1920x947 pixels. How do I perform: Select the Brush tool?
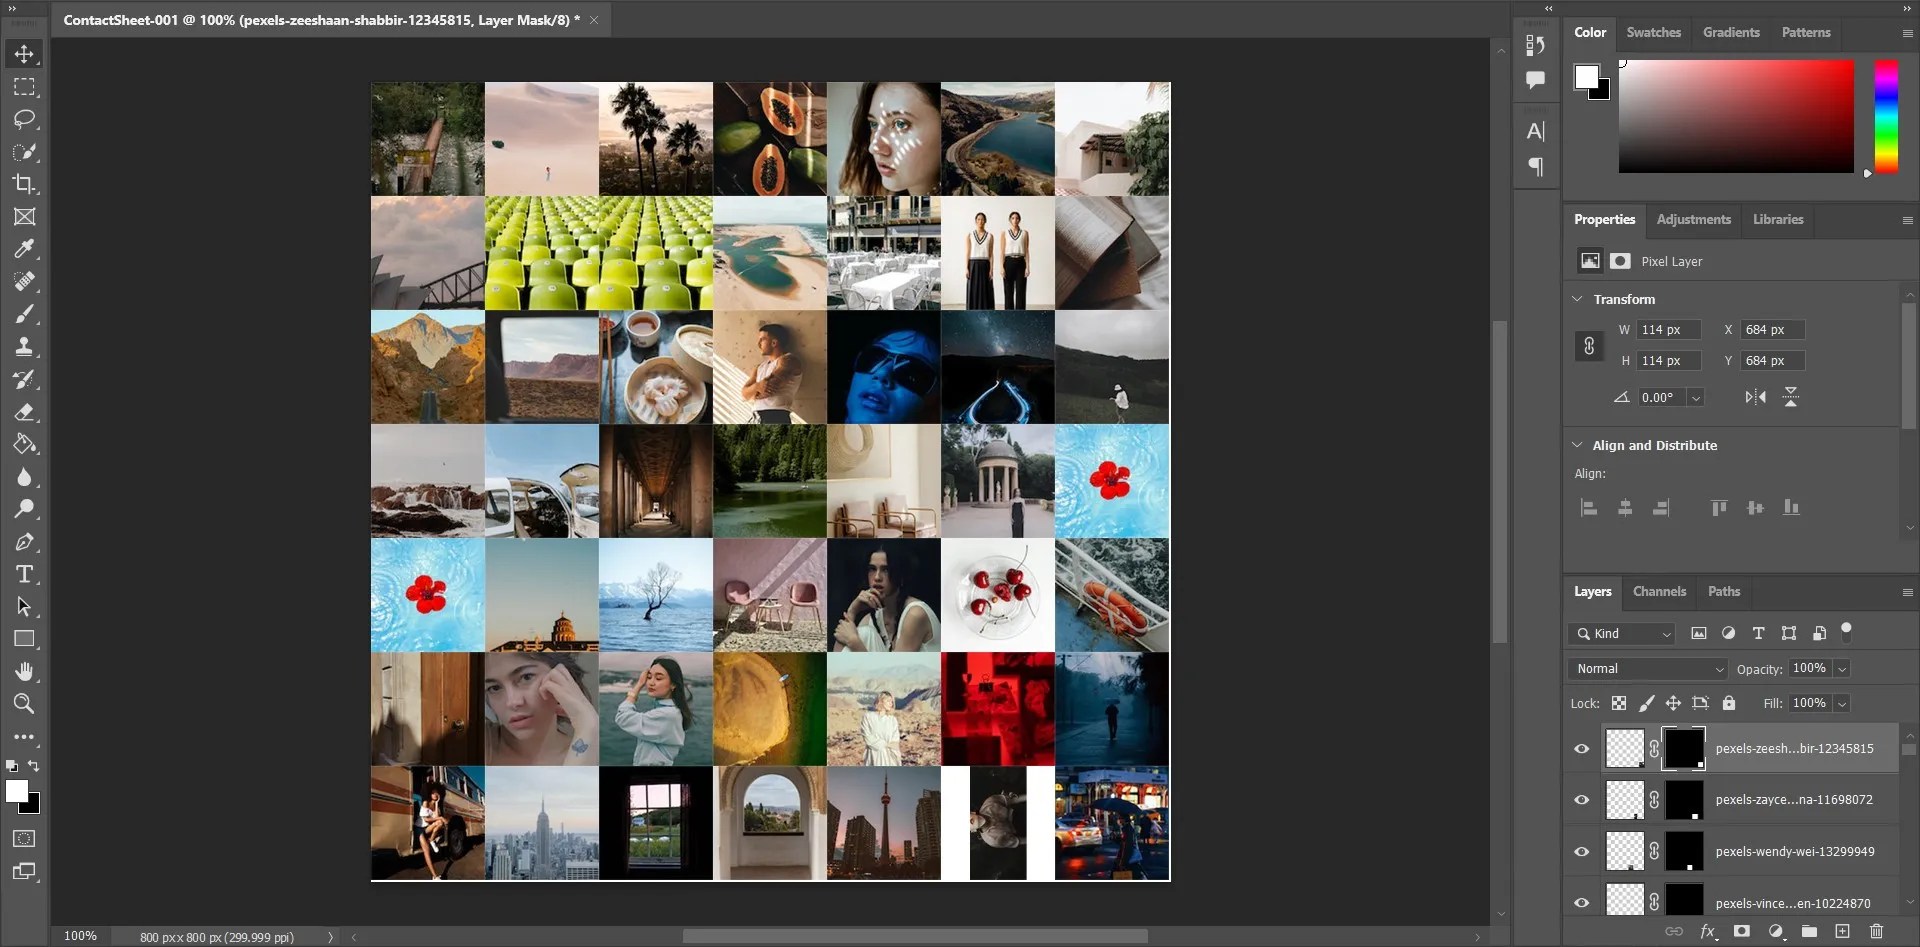(26, 313)
